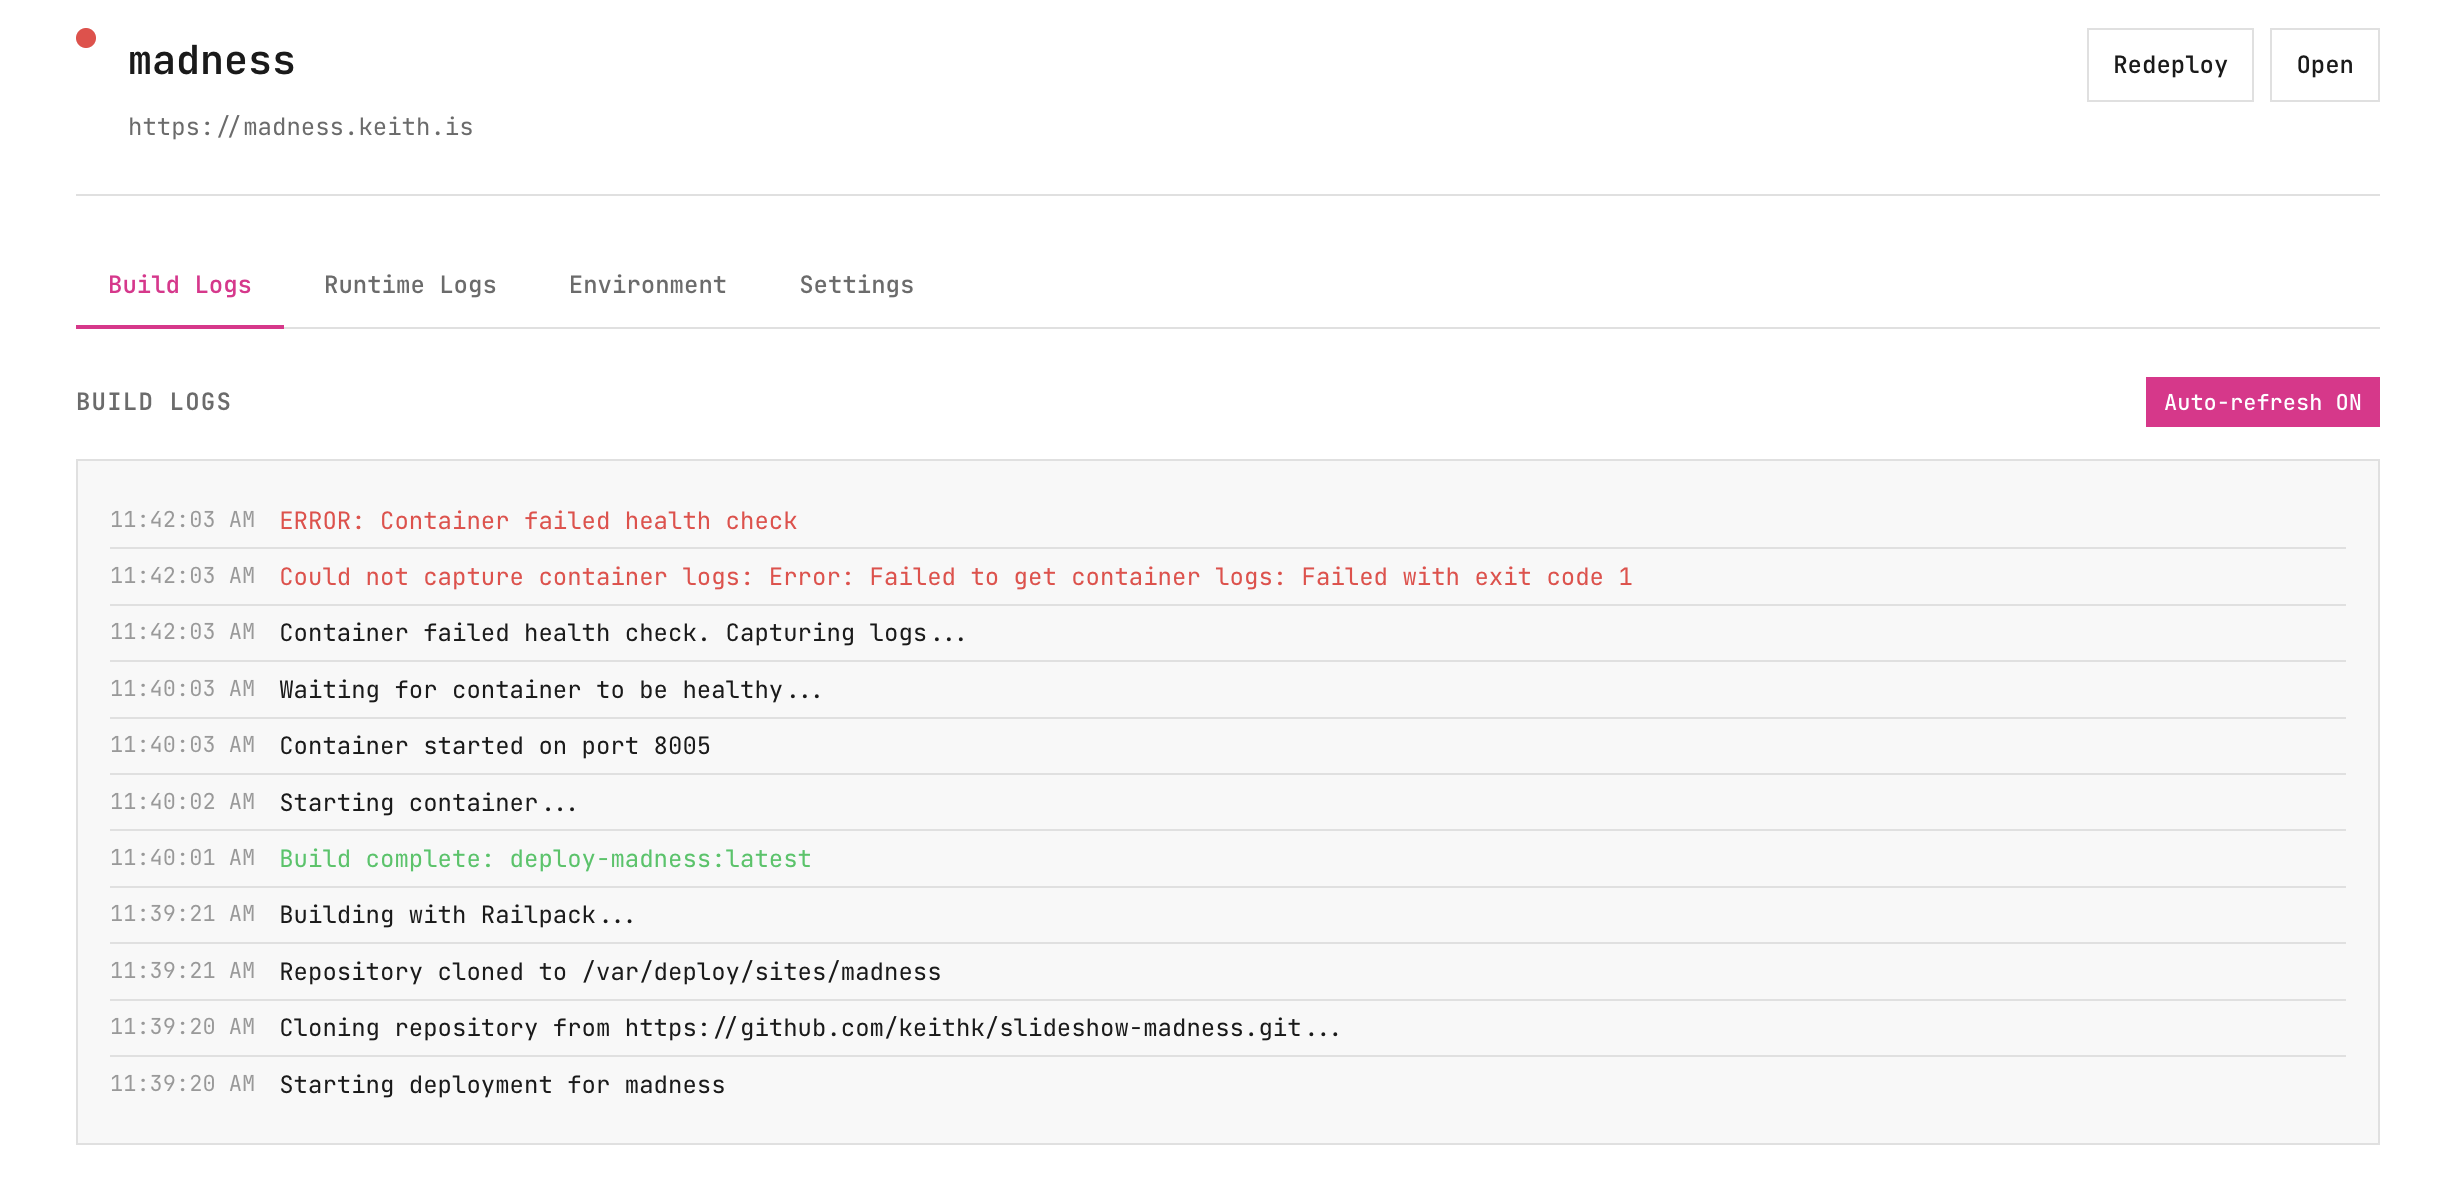Click the Redeploy button
Screen dimensions: 2438x1184
tap(2169, 65)
